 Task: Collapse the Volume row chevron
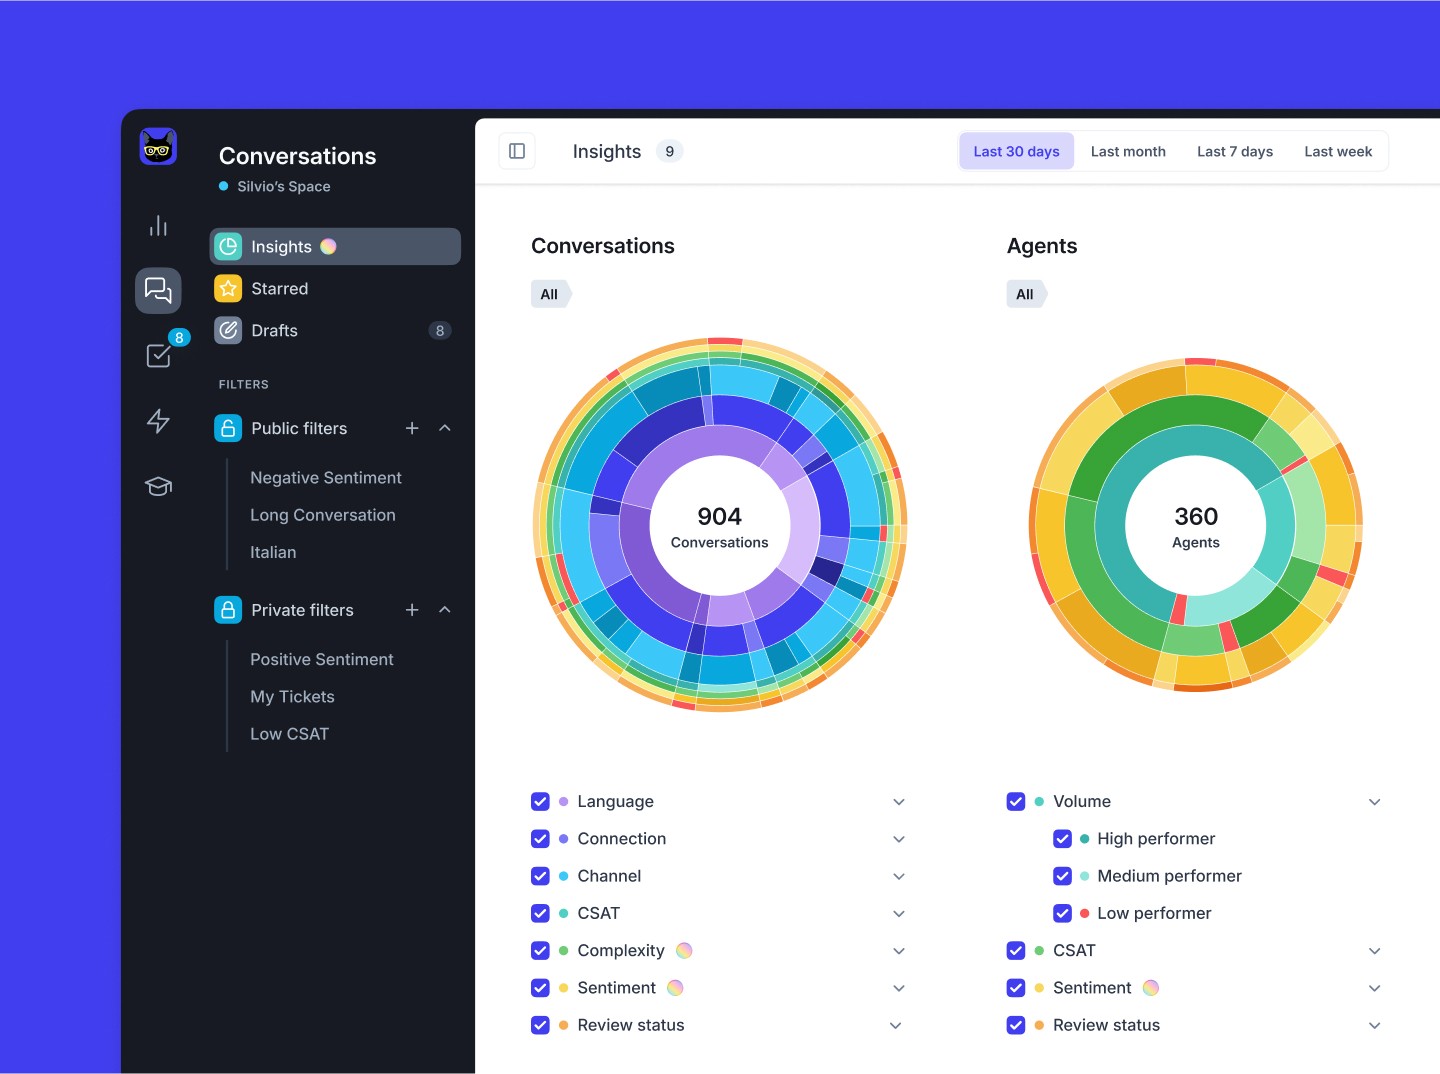[x=1375, y=802]
